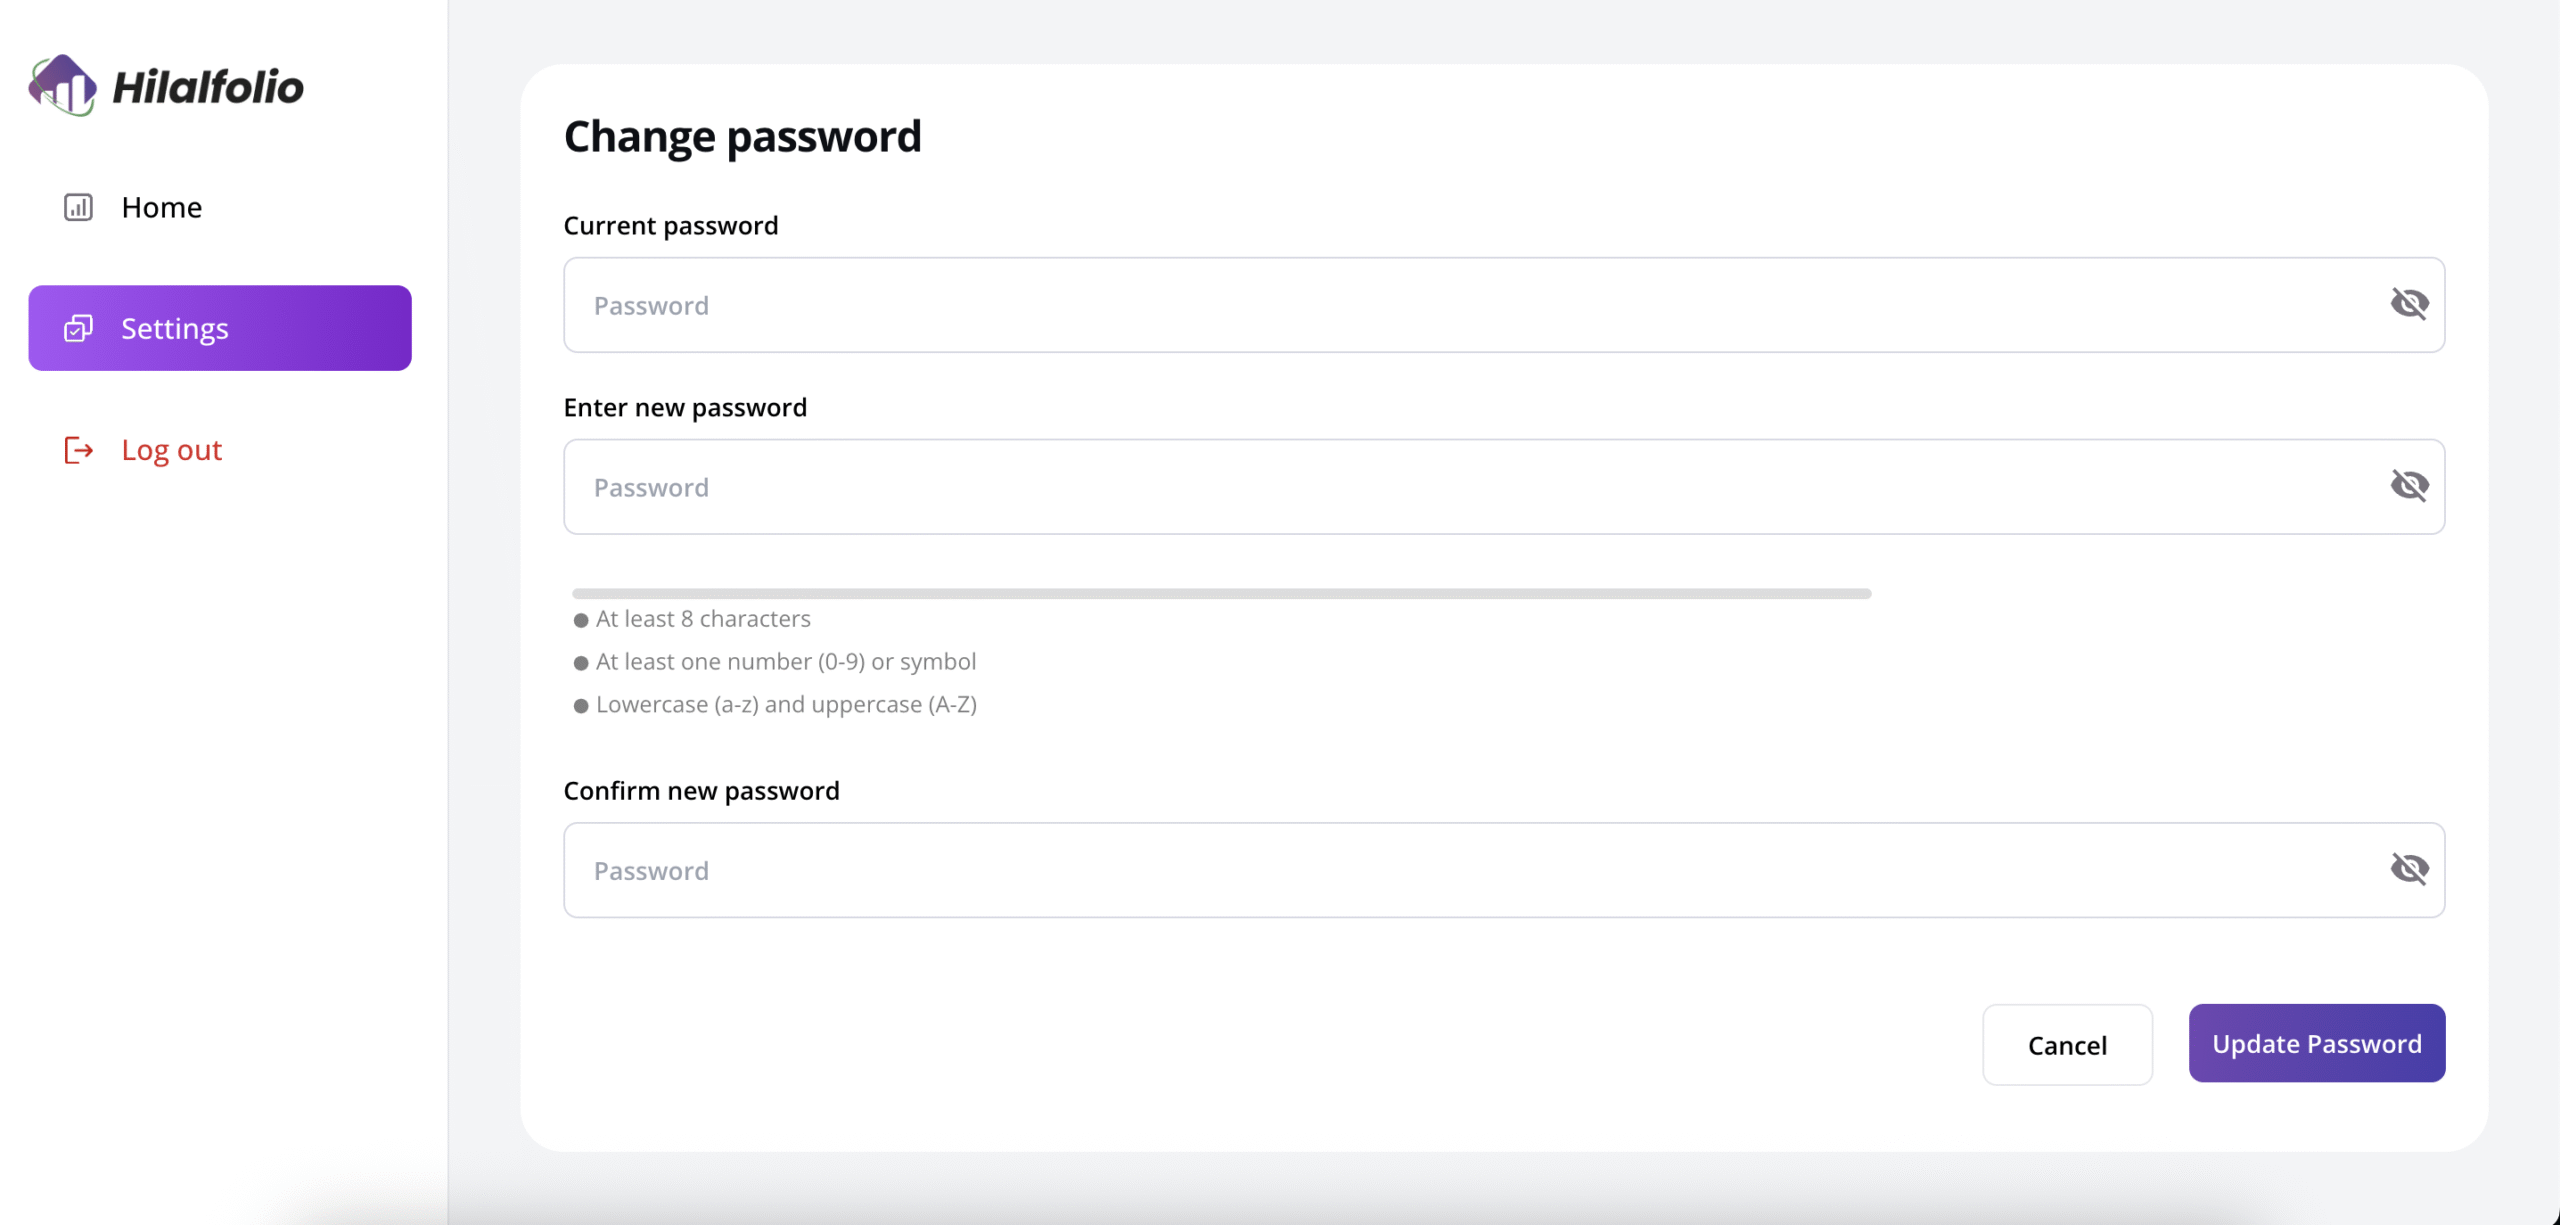Focus the Confirm new password field
This screenshot has height=1225, width=2560.
1504,870
